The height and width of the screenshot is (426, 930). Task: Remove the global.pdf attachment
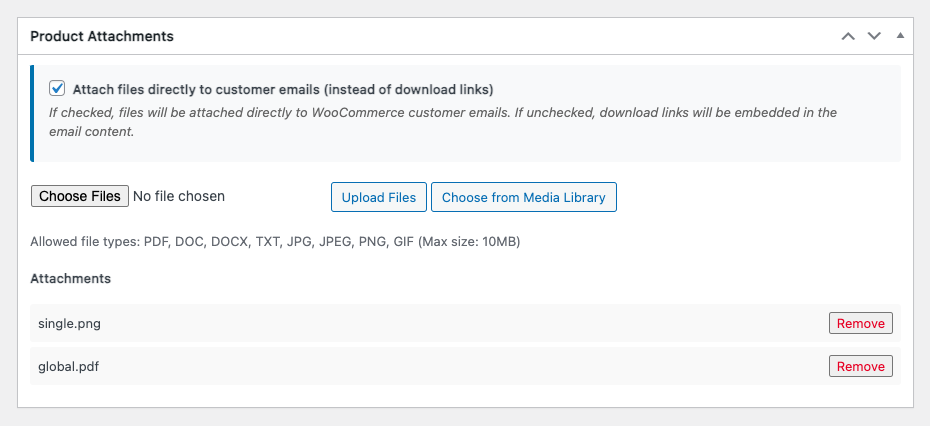[x=860, y=366]
